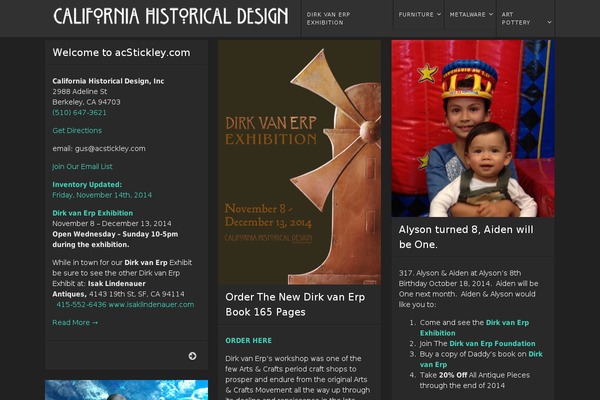Image resolution: width=600 pixels, height=400 pixels.
Task: Open the Metalware menu
Action: [467, 15]
